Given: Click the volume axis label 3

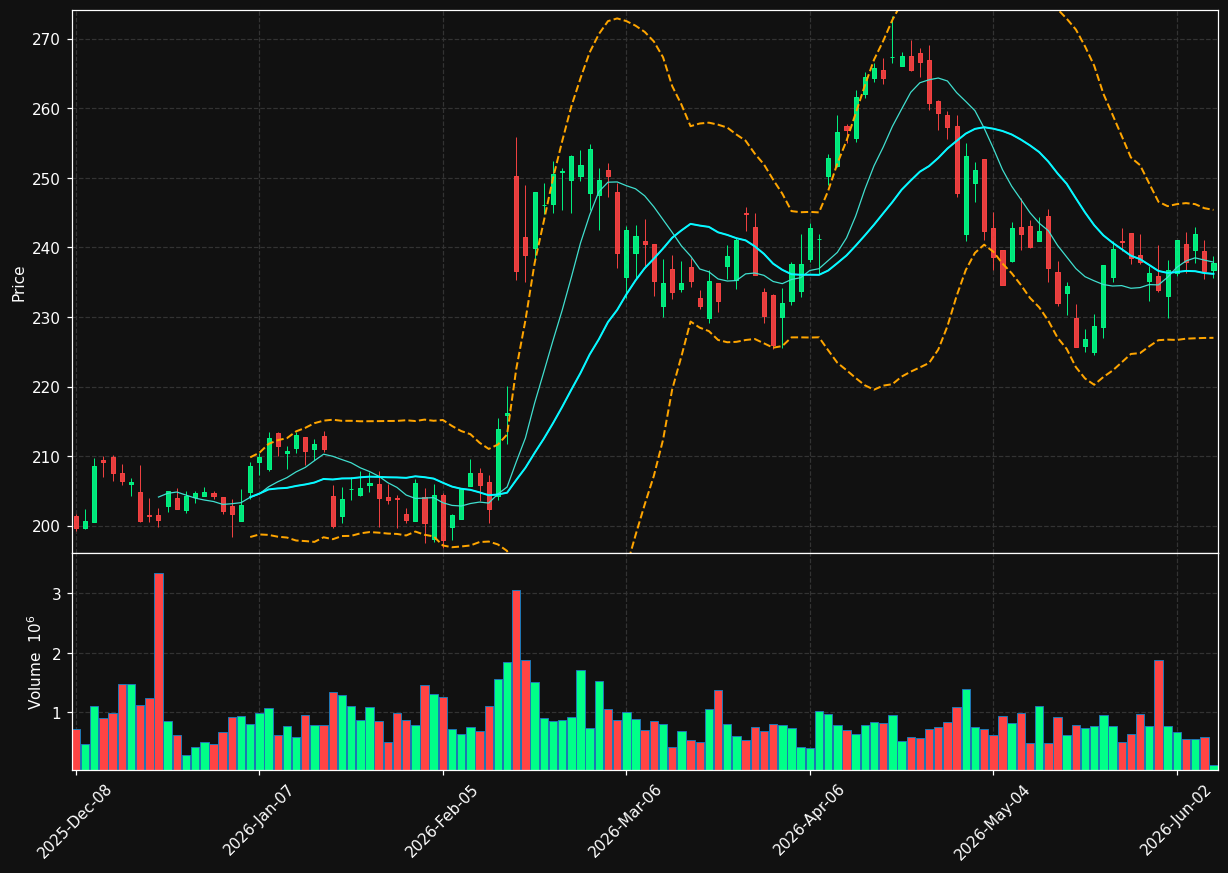Looking at the screenshot, I should (57, 594).
